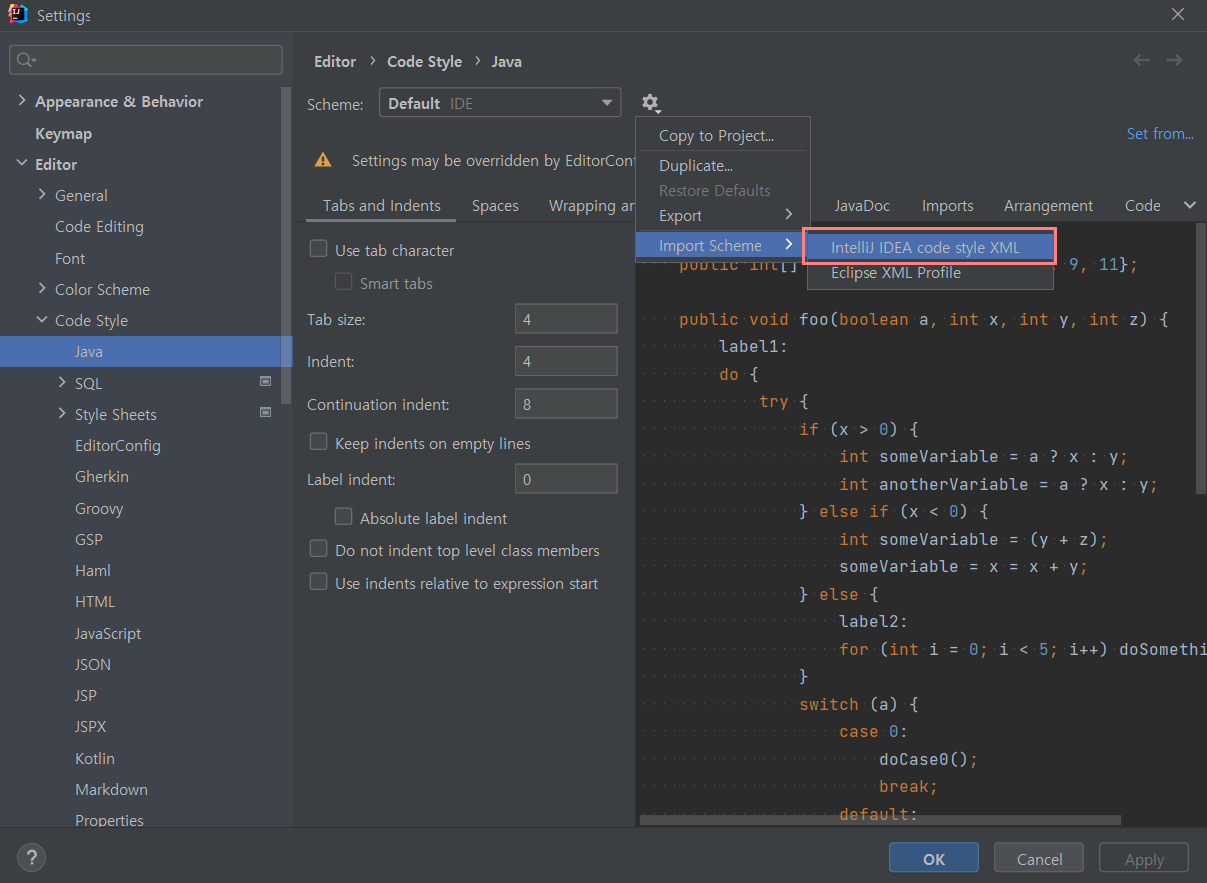This screenshot has width=1207, height=883.
Task: Switch to the Spaces tab
Action: tap(495, 205)
